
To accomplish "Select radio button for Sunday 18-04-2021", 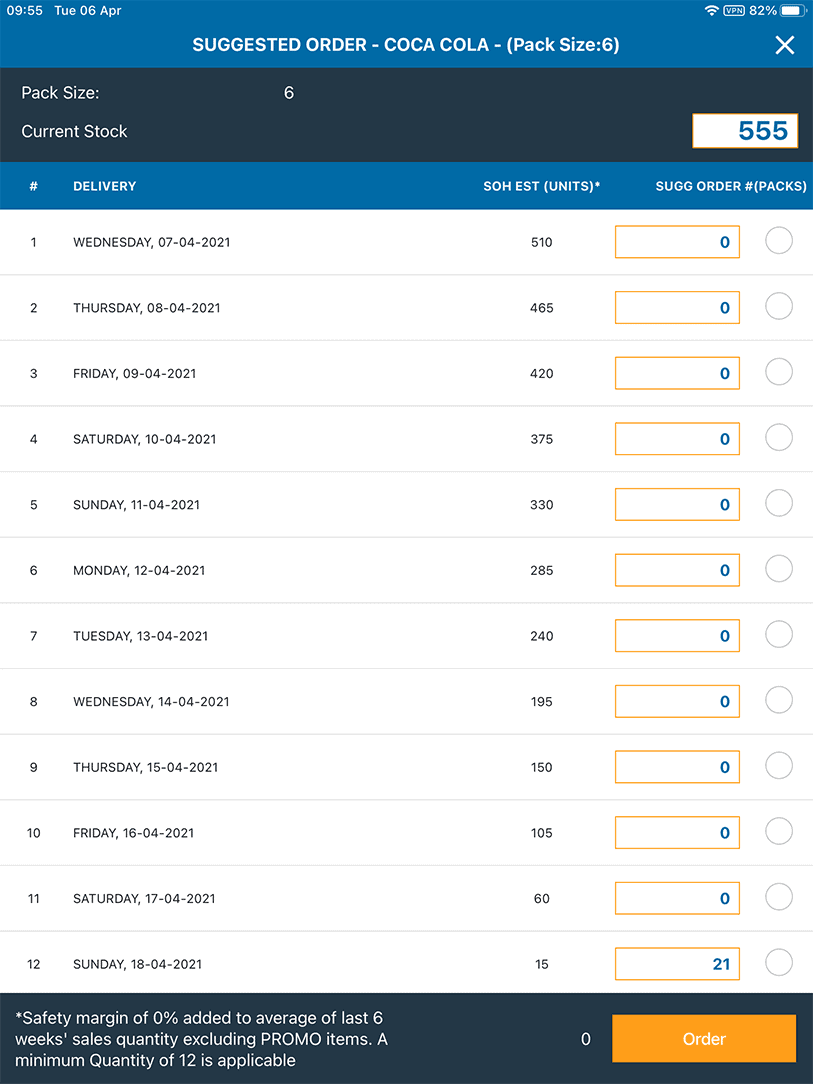I will tap(778, 963).
